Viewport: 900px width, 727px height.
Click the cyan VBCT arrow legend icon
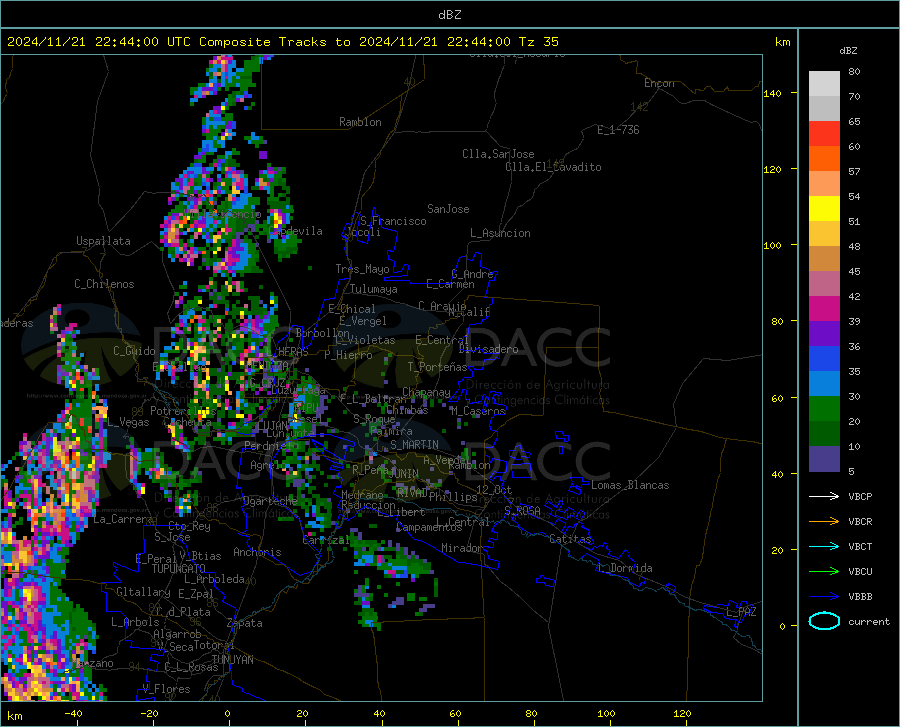pos(824,546)
